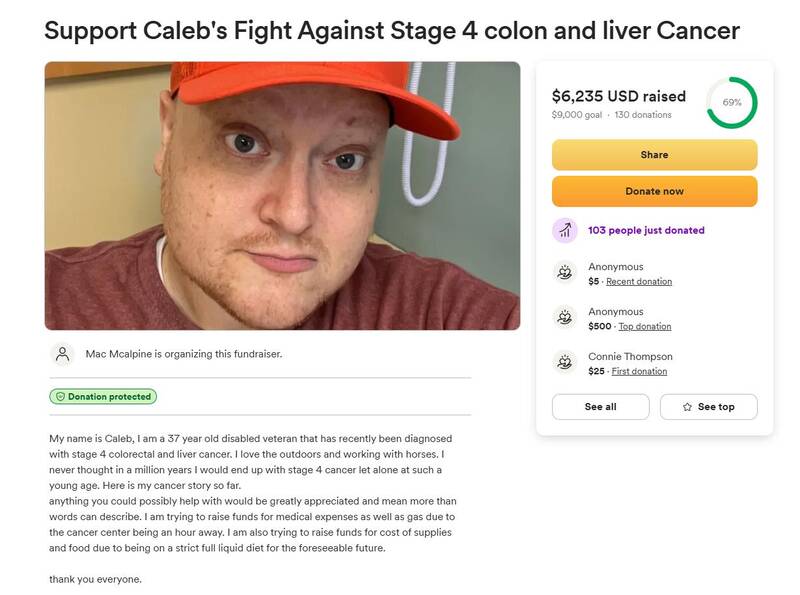This screenshot has width=800, height=595.
Task: Open the full donor list via See all
Action: (x=601, y=407)
